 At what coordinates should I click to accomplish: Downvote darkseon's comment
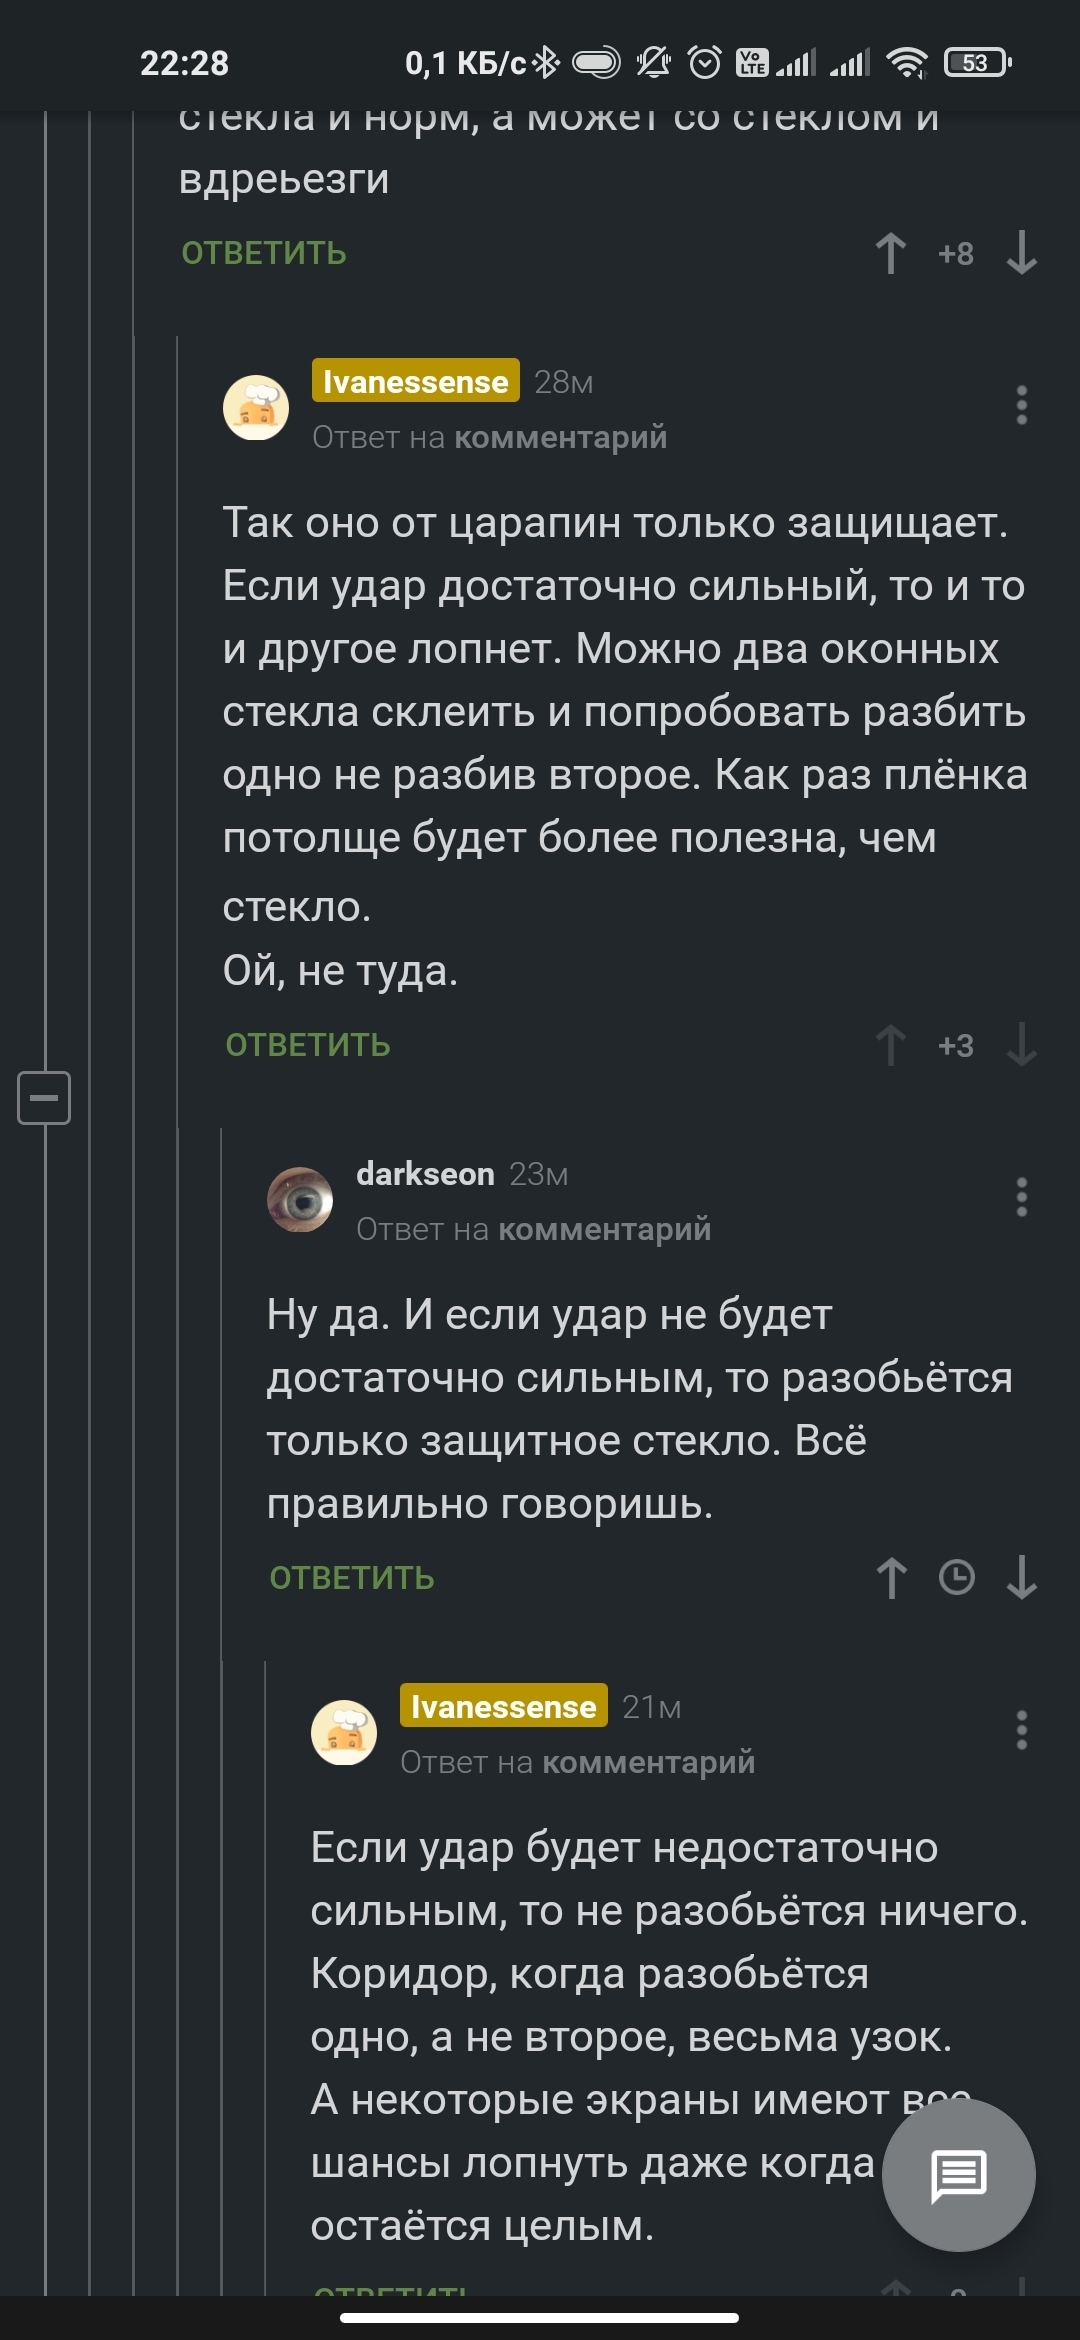[x=1021, y=1578]
